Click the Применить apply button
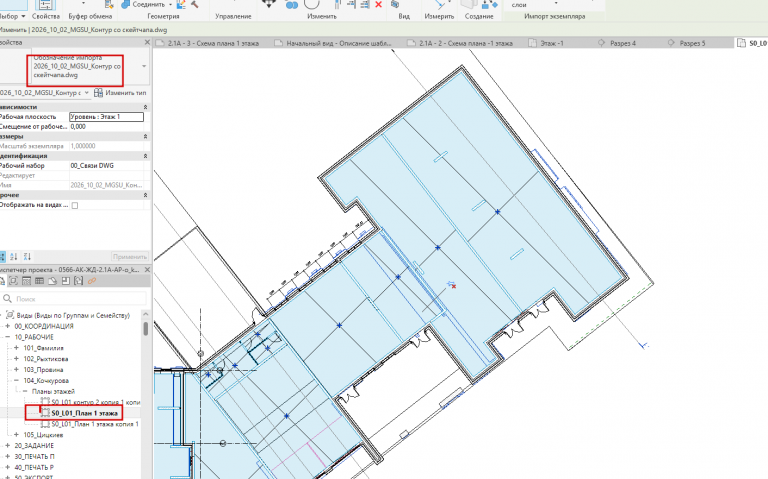This screenshot has height=479, width=768. pos(130,257)
